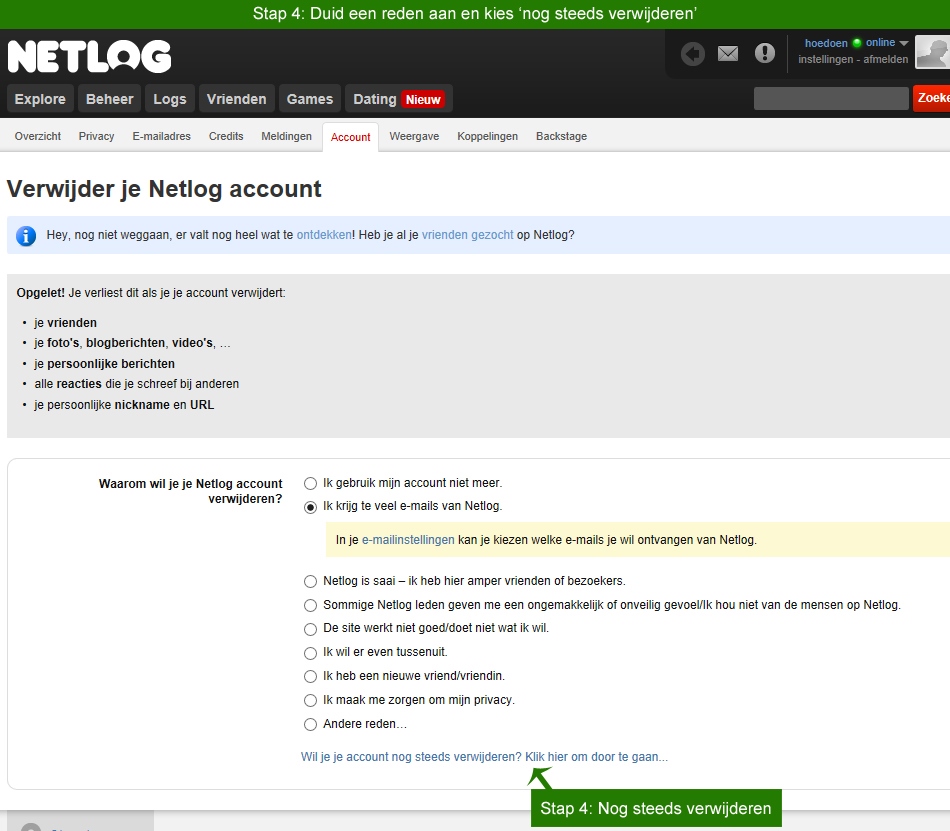950x831 pixels.
Task: Open the Games menu
Action: 310,99
